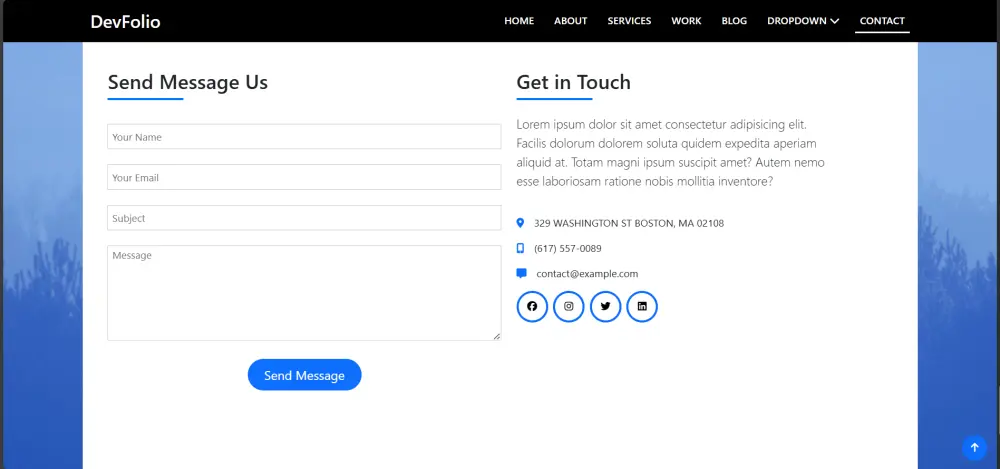1000x469 pixels.
Task: Select the CONTACT nav item
Action: [882, 21]
